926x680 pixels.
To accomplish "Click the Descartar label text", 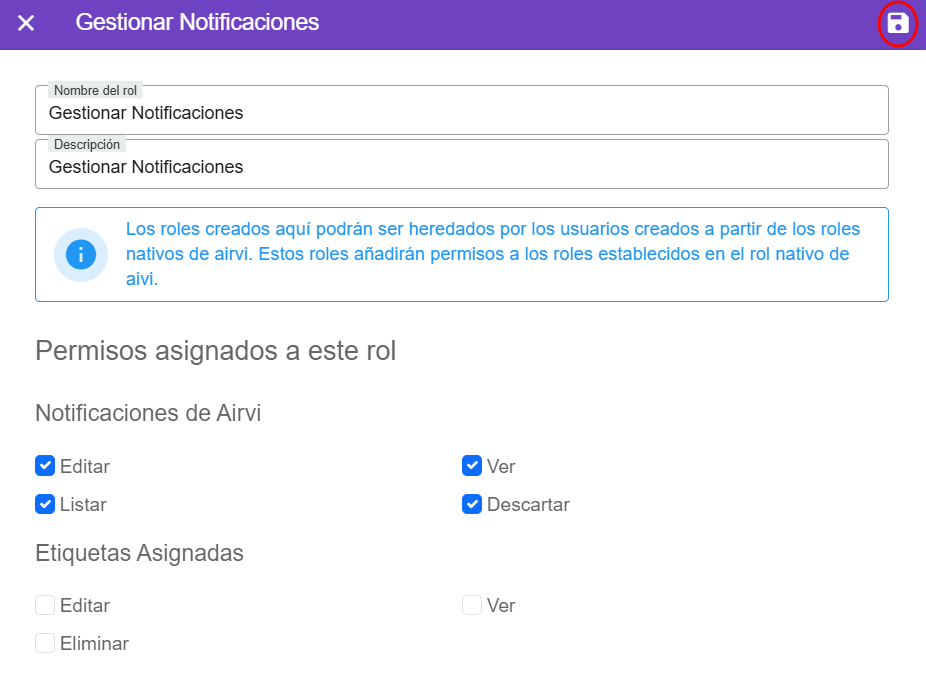I will [x=528, y=505].
